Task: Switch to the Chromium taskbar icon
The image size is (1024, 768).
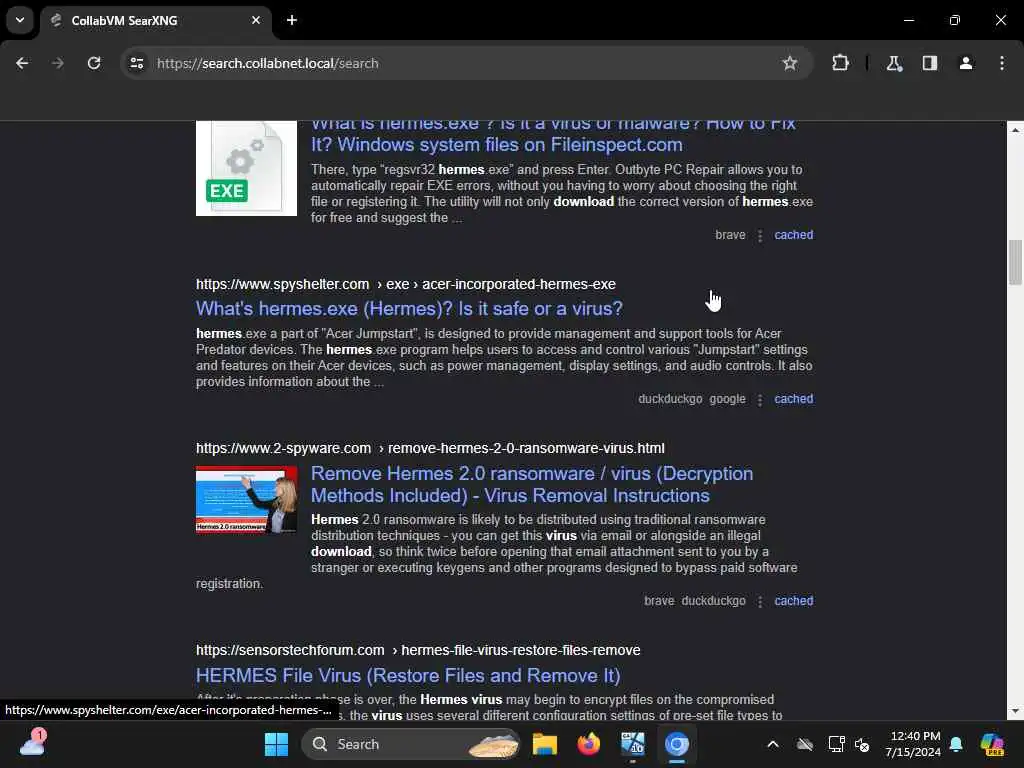Action: pyautogui.click(x=677, y=744)
